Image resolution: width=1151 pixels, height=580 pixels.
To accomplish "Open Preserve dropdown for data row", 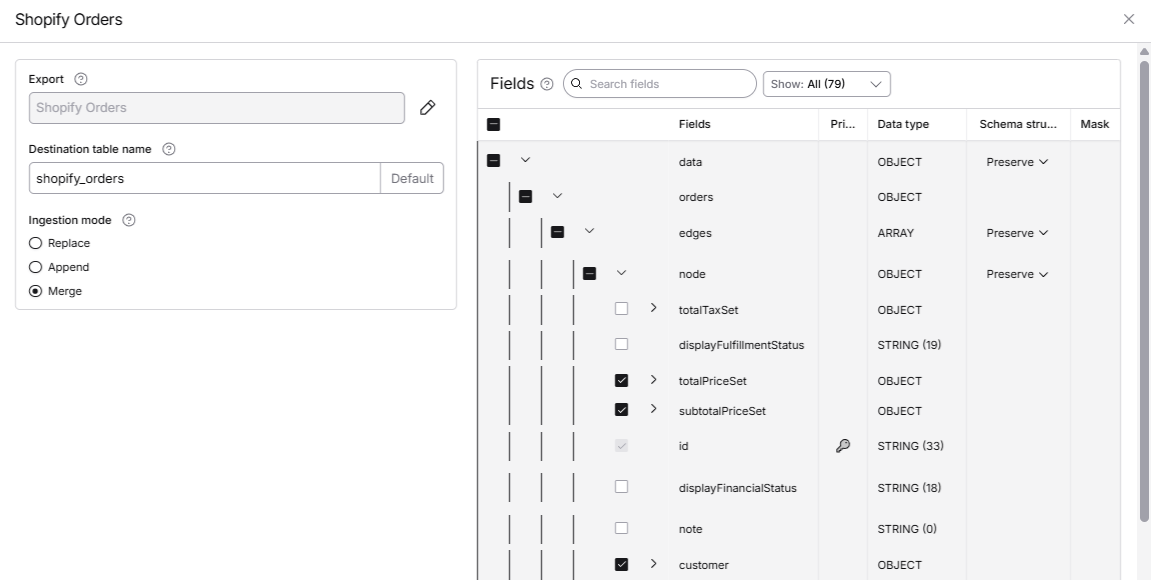I will [1017, 162].
